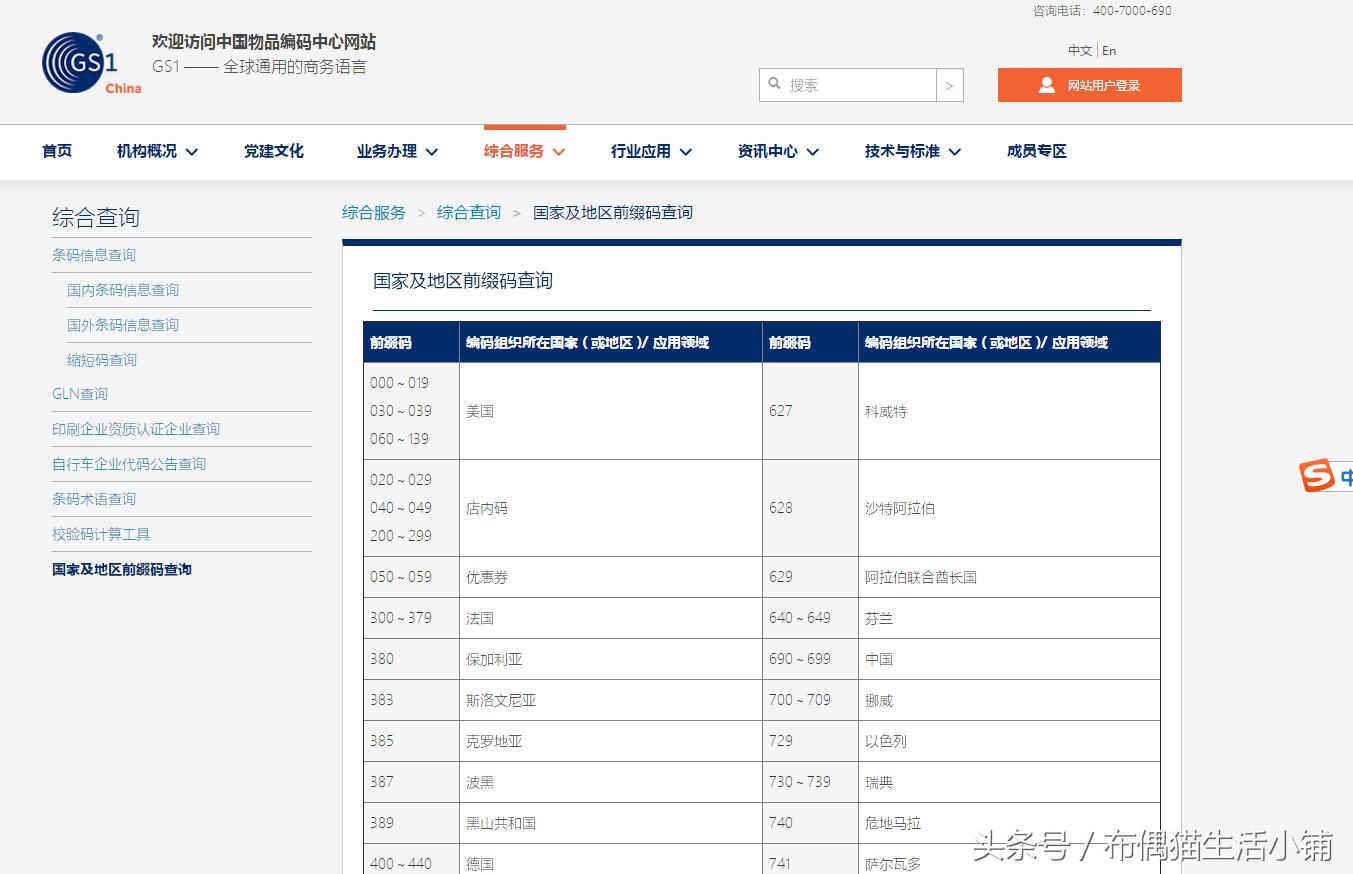Select 中文 language option
The height and width of the screenshot is (874, 1353).
pos(1080,50)
